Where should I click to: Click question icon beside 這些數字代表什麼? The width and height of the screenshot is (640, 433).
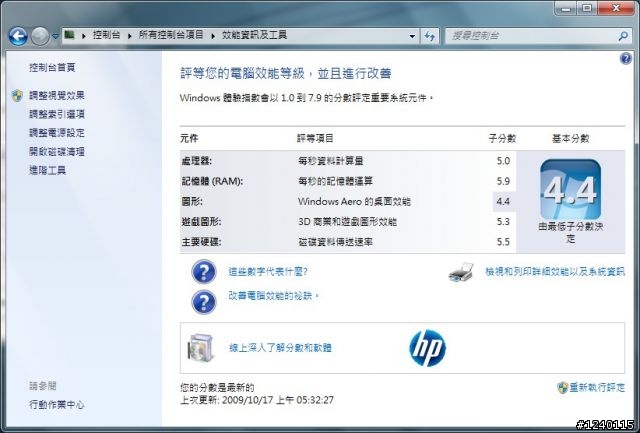[204, 272]
